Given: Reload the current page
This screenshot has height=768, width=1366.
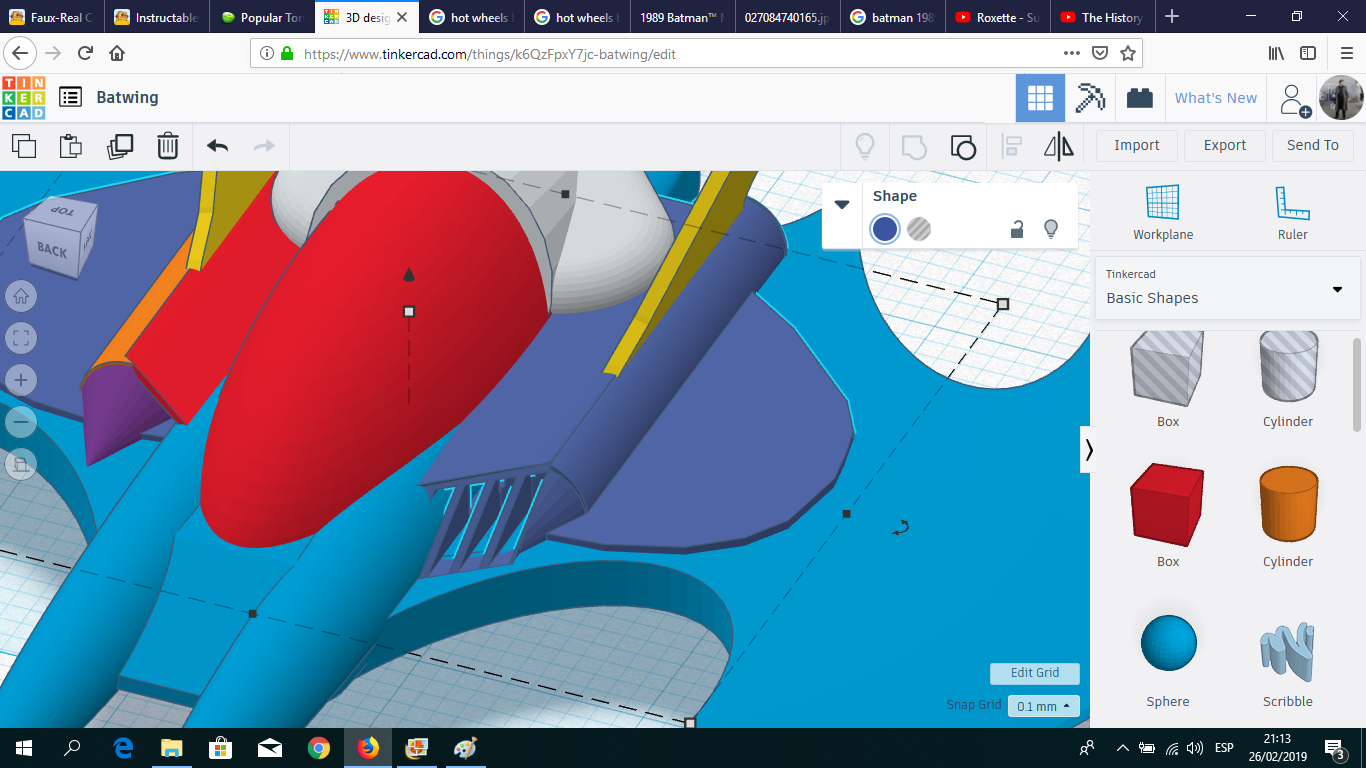Looking at the screenshot, I should (85, 54).
